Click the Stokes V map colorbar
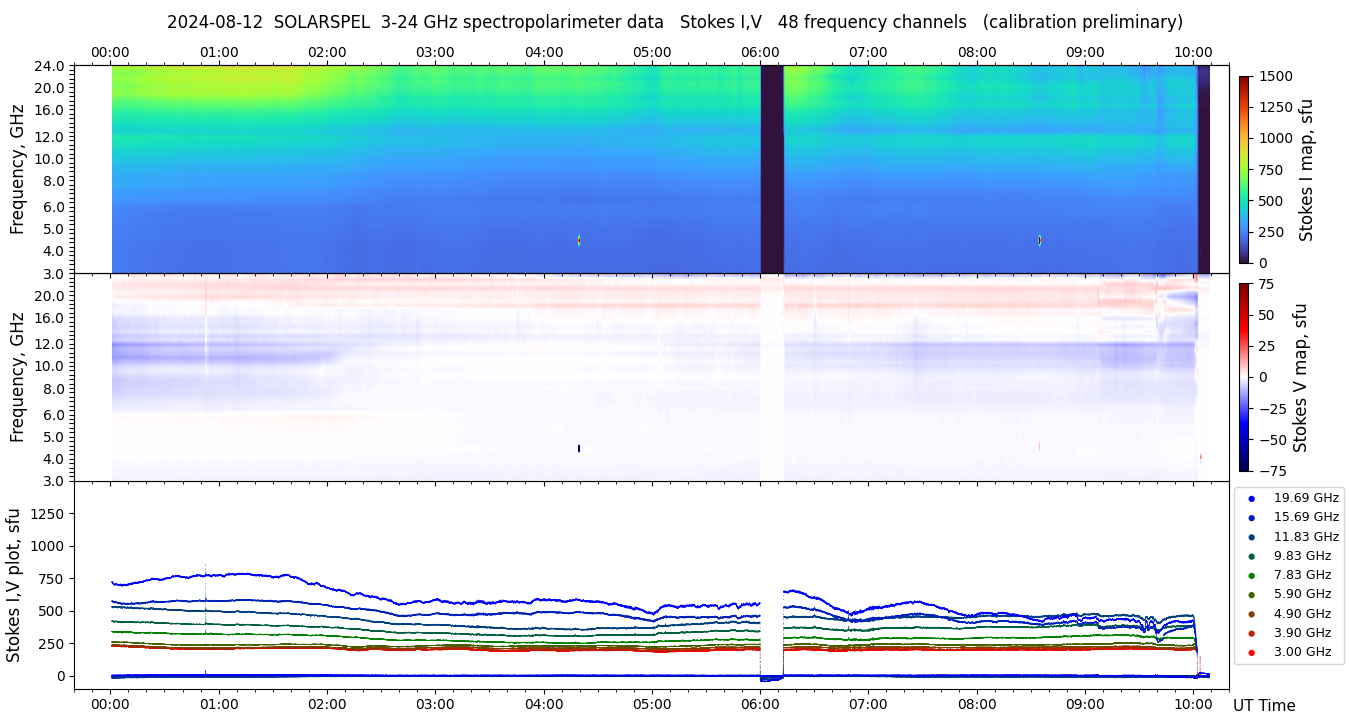 1244,377
